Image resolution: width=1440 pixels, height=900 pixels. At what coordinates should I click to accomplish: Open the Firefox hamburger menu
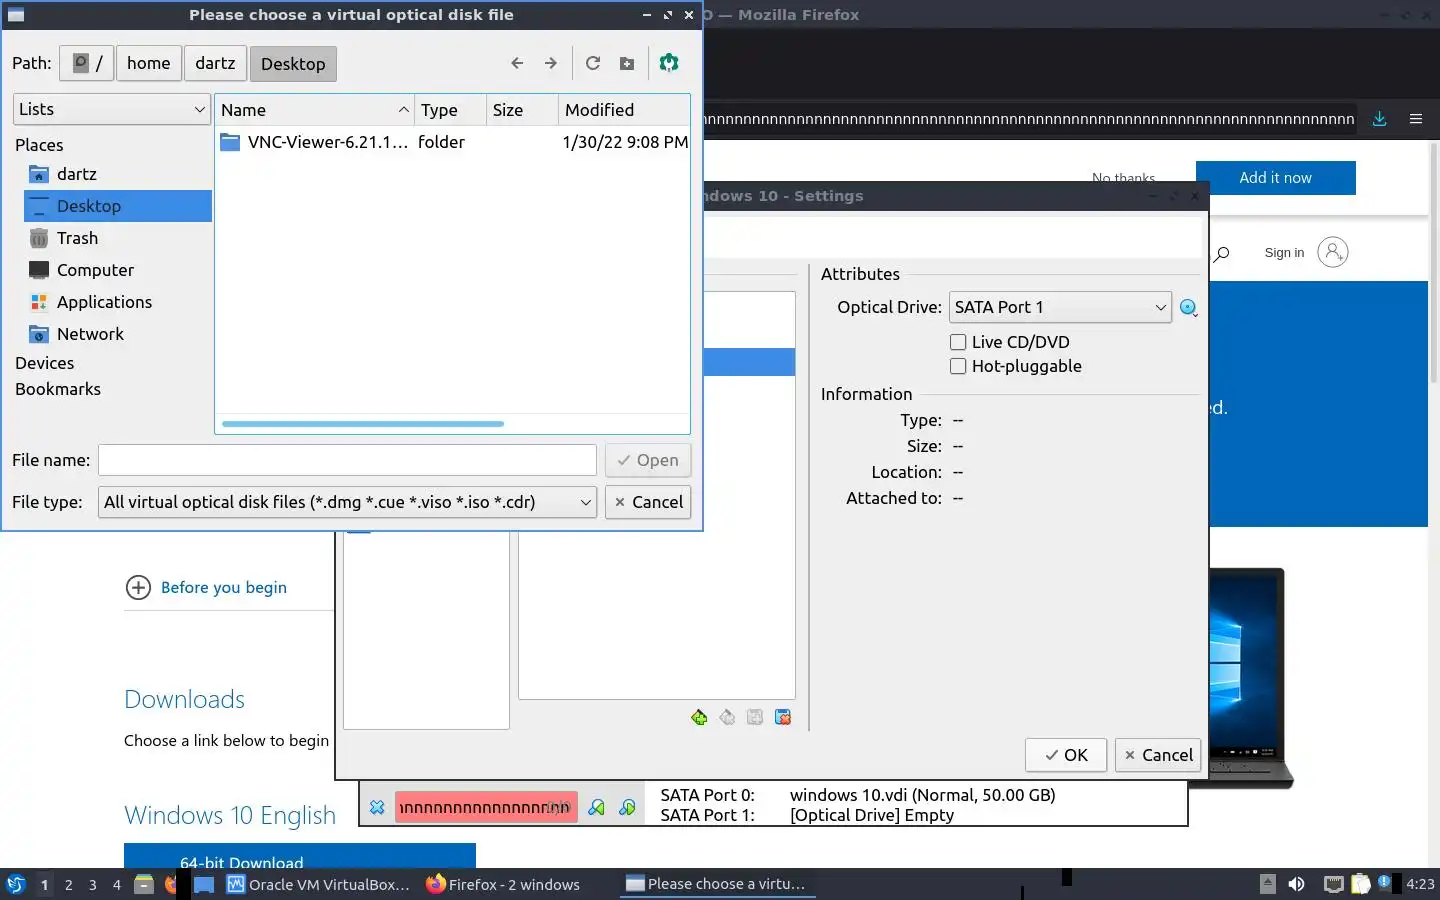click(1416, 118)
